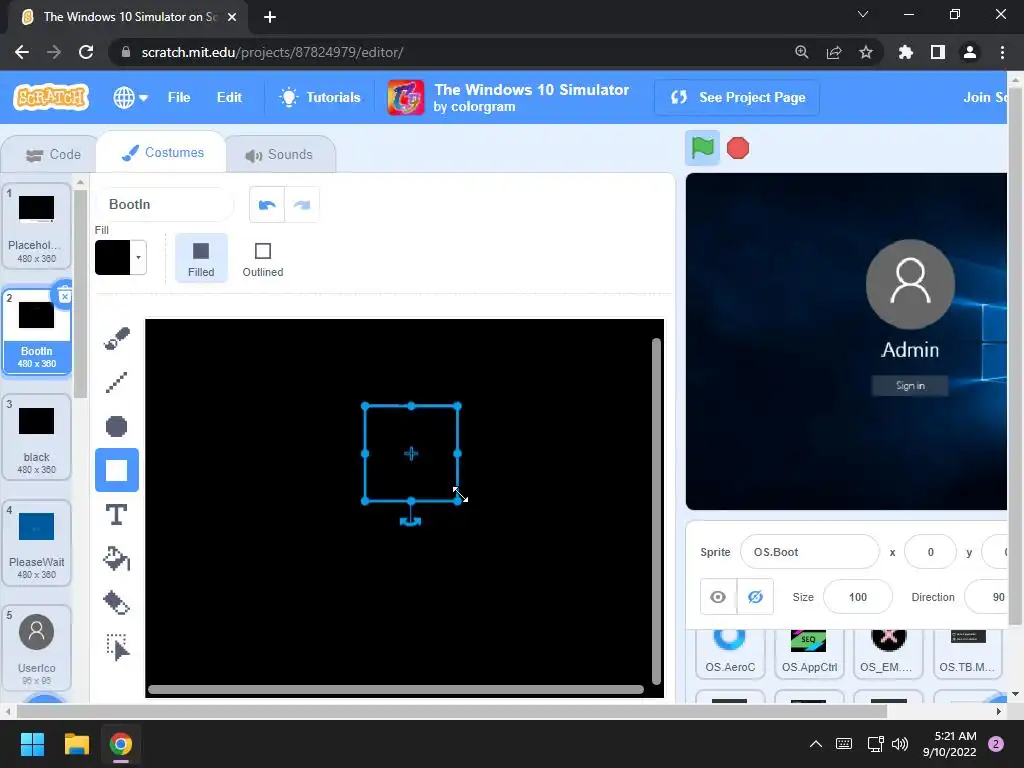Open the Chrome side panel icon
The image size is (1024, 768).
coord(938,52)
